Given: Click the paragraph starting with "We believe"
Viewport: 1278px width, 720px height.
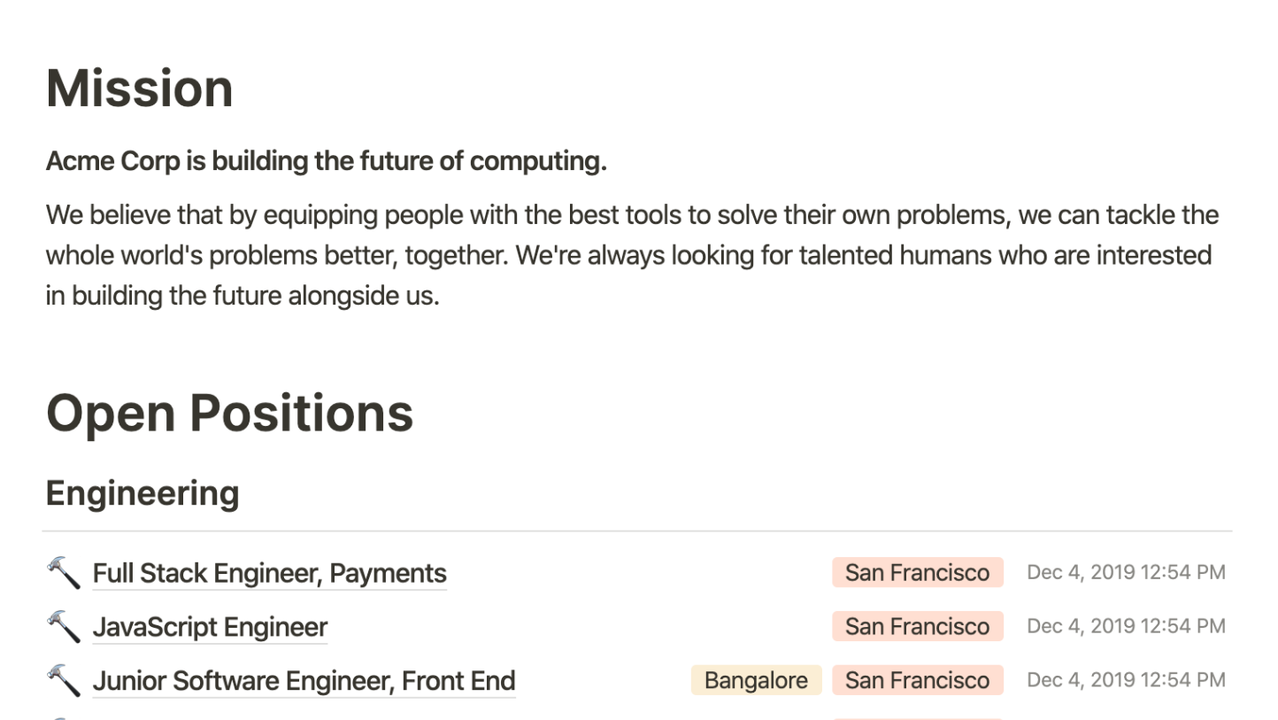Looking at the screenshot, I should [630, 255].
